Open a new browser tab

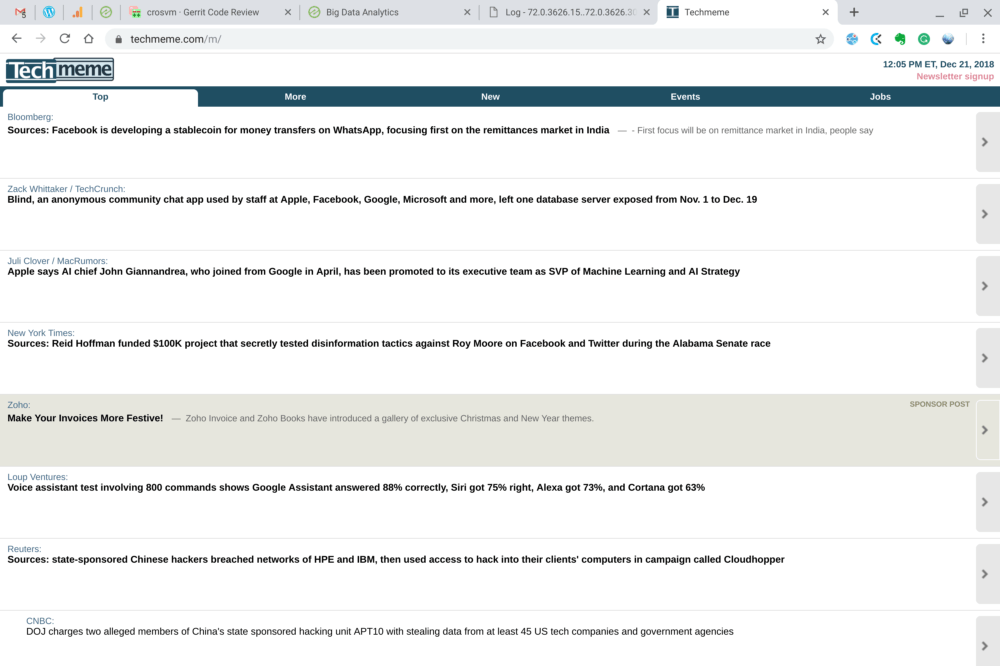click(x=854, y=12)
